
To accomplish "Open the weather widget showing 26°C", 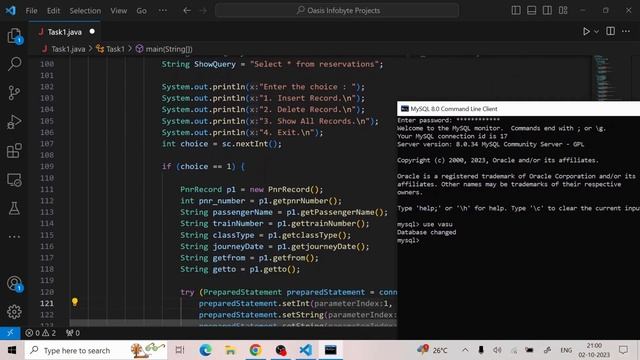I will coord(432,350).
